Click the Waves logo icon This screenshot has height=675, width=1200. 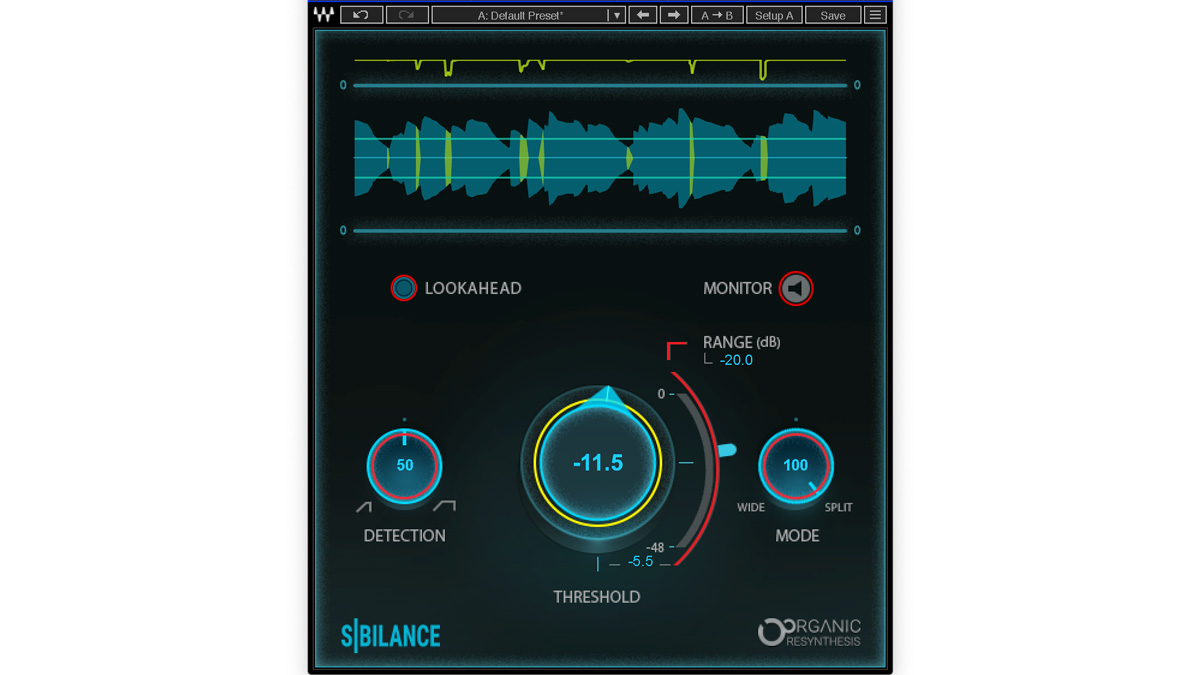tap(324, 15)
